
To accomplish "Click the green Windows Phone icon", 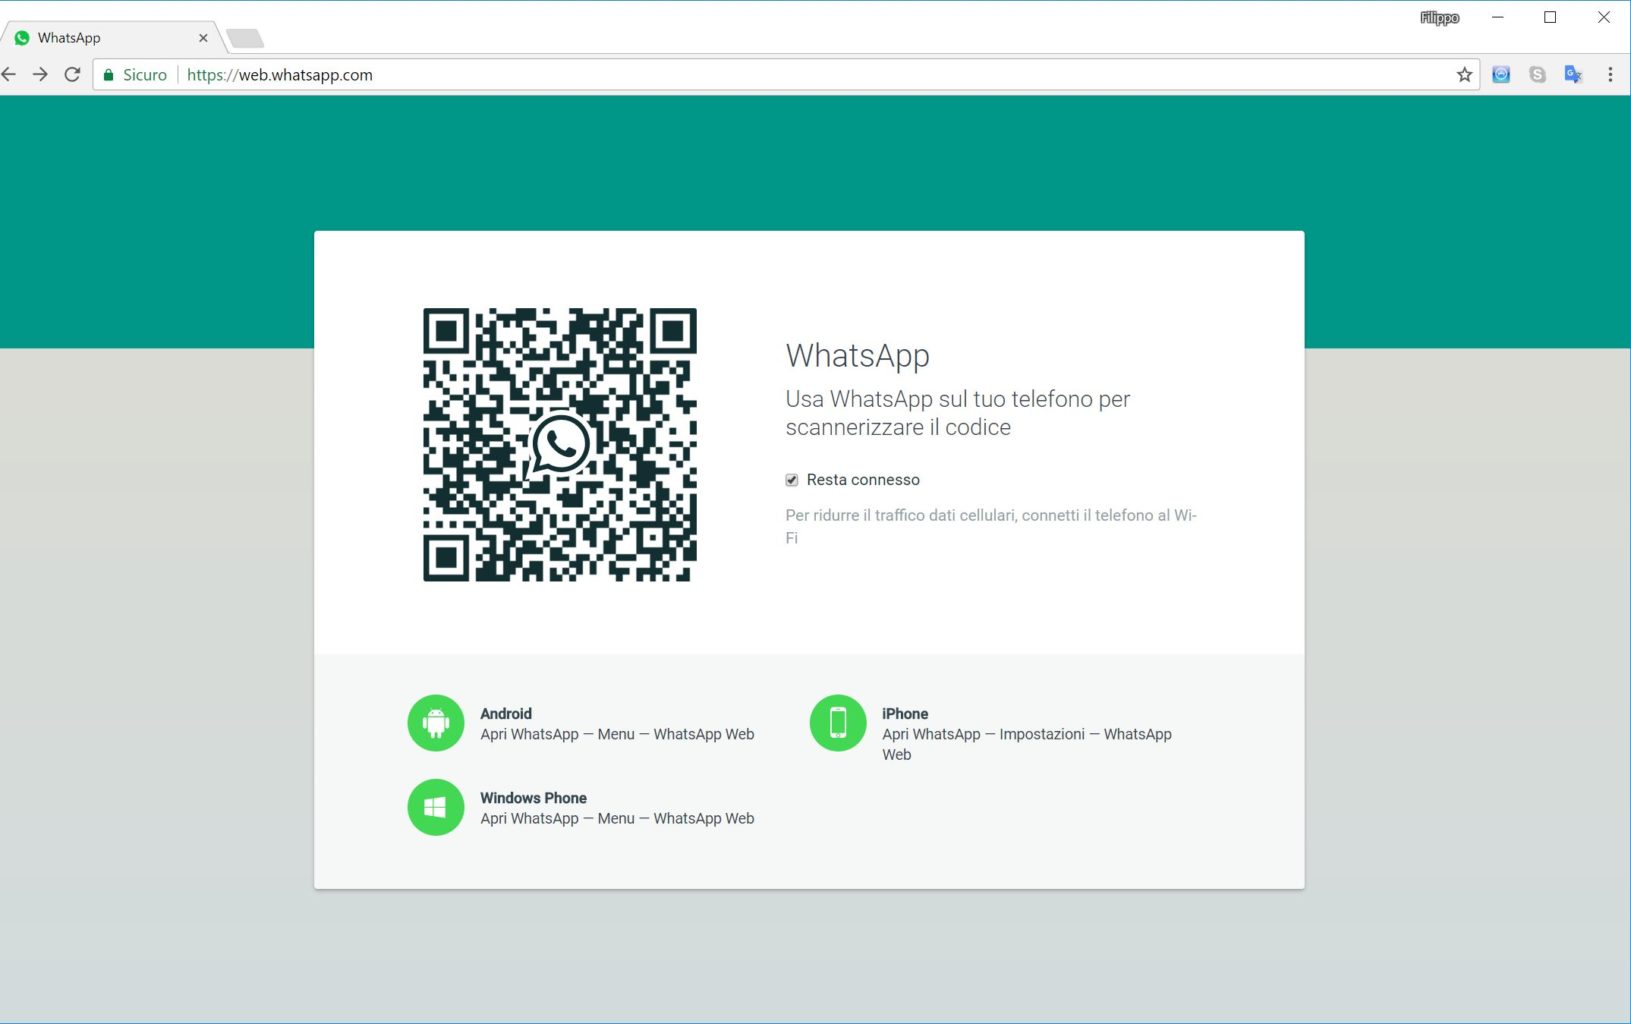I will (436, 807).
